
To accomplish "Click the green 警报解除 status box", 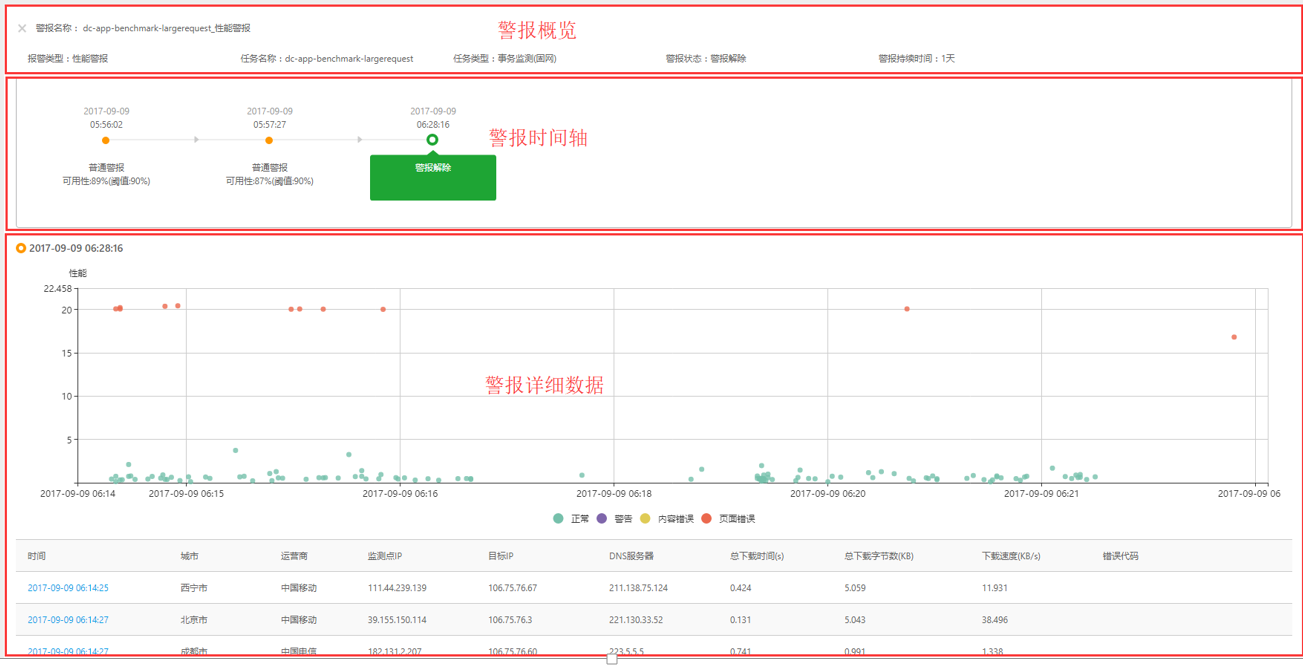I will pyautogui.click(x=432, y=177).
